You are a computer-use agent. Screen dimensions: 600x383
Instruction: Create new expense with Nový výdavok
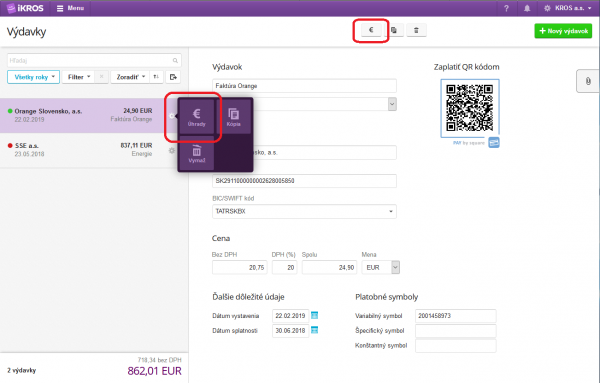563,31
